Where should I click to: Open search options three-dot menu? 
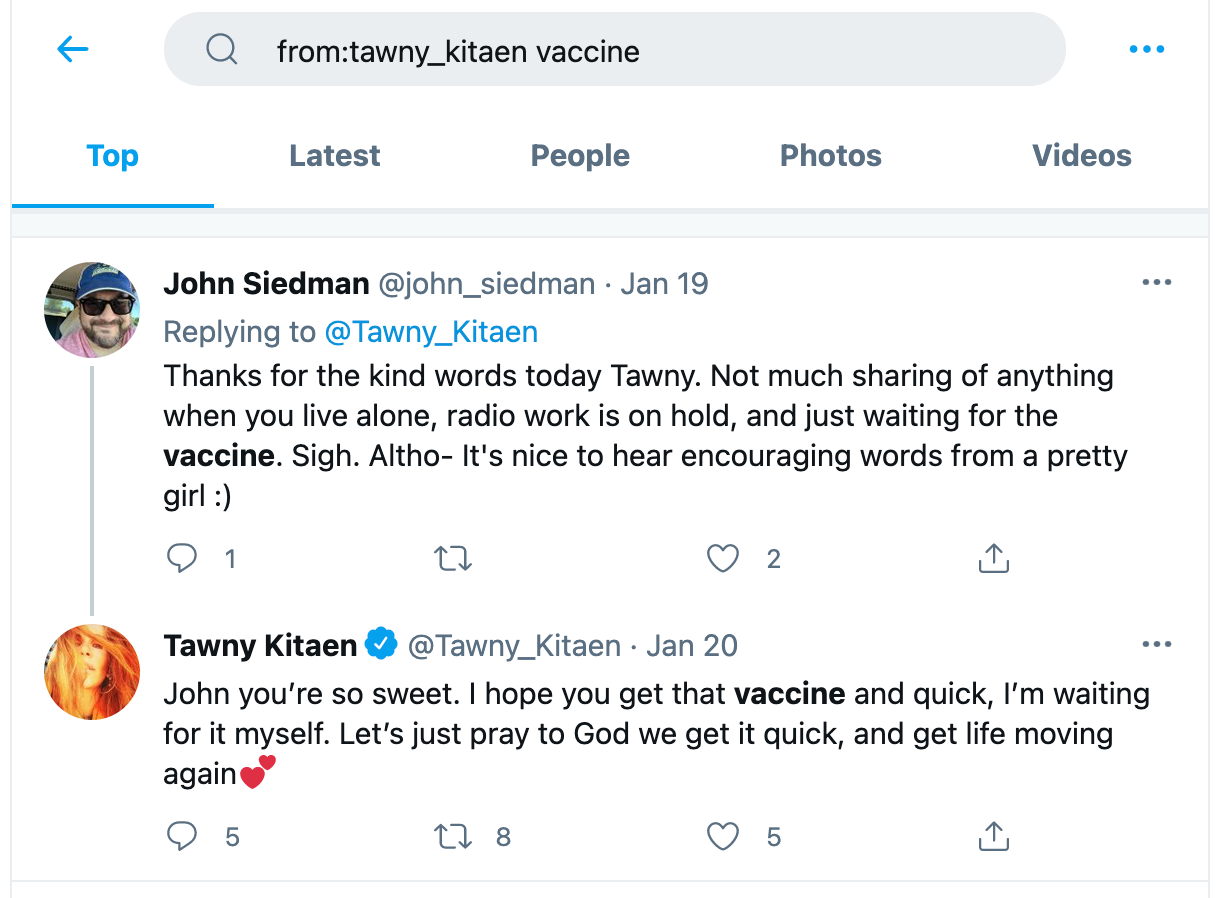[x=1146, y=49]
